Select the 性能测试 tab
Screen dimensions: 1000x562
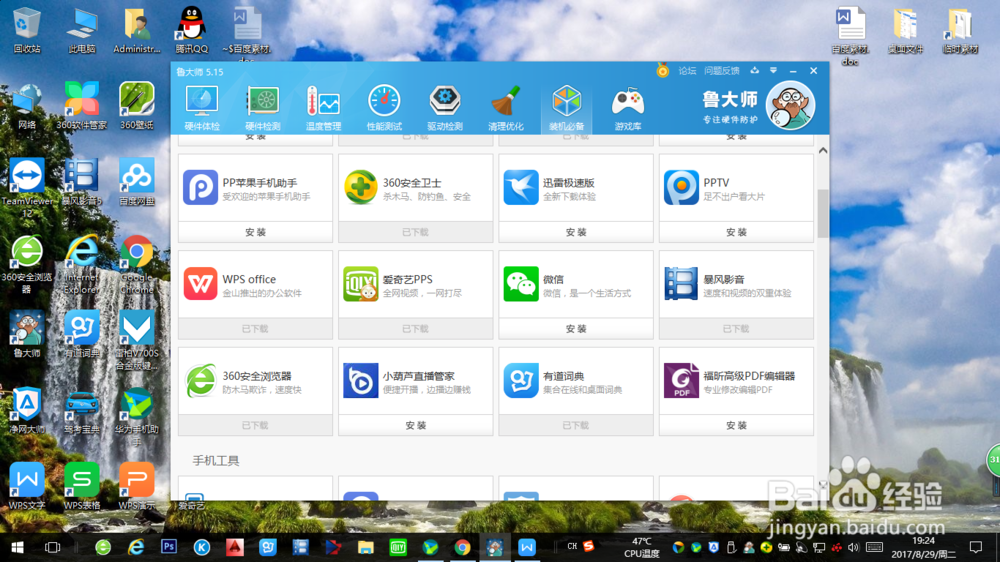click(x=384, y=108)
